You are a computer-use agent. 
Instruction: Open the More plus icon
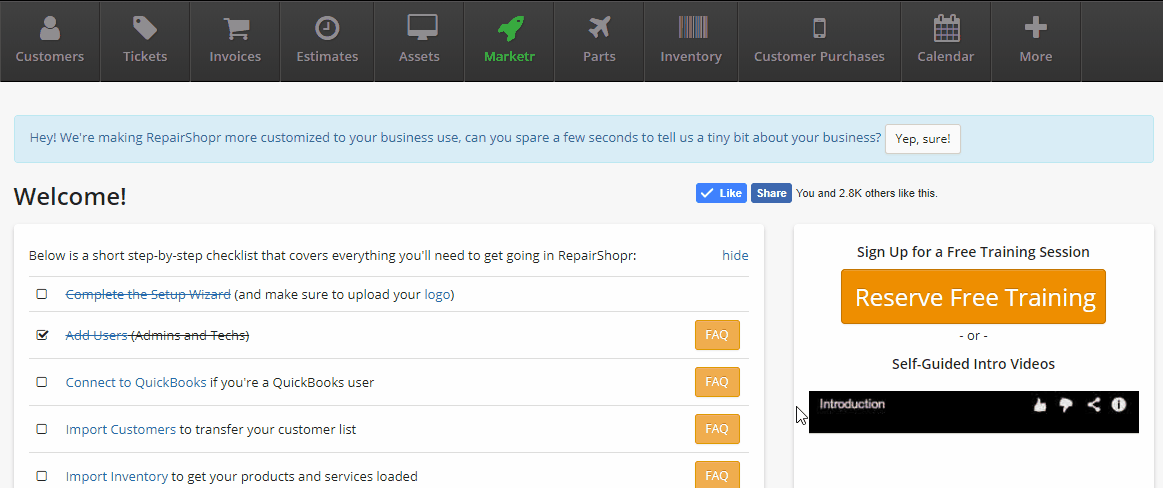tap(1035, 28)
